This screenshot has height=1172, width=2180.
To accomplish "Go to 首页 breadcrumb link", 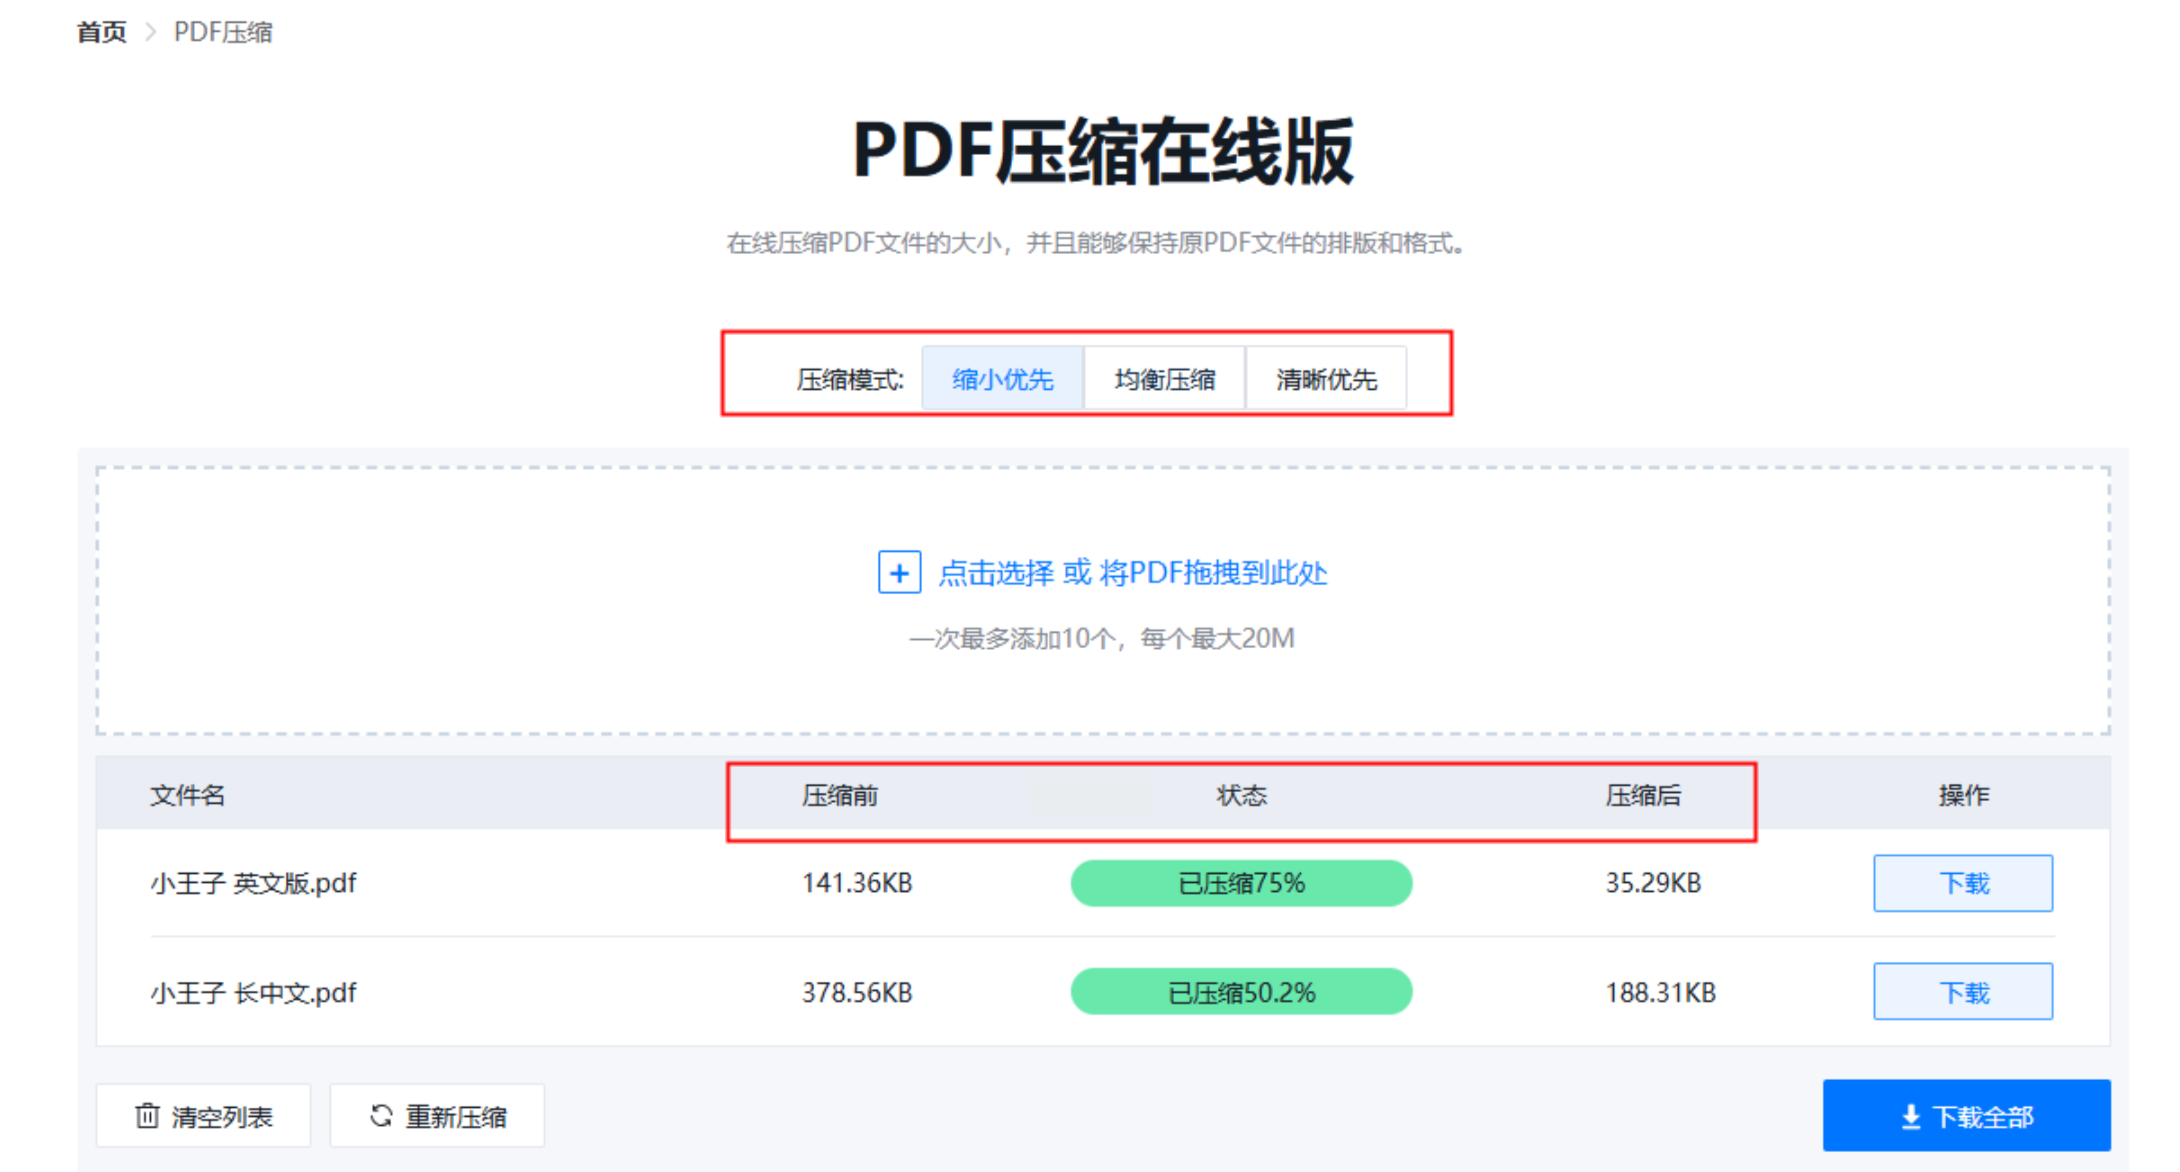I will pyautogui.click(x=102, y=32).
